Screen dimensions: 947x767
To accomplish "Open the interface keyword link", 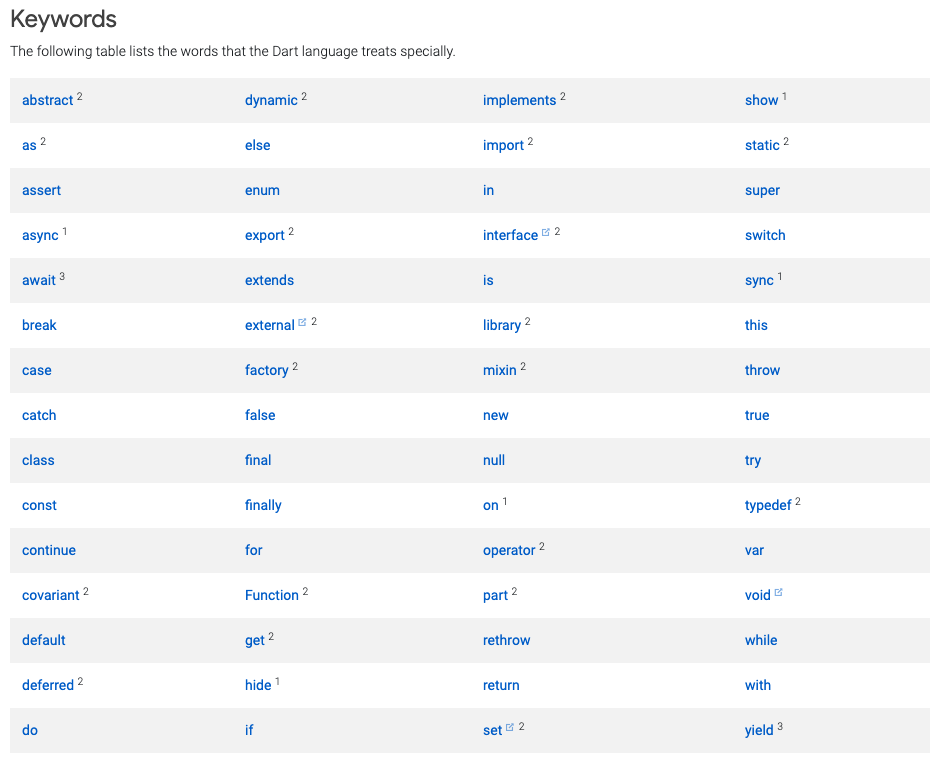I will [510, 236].
